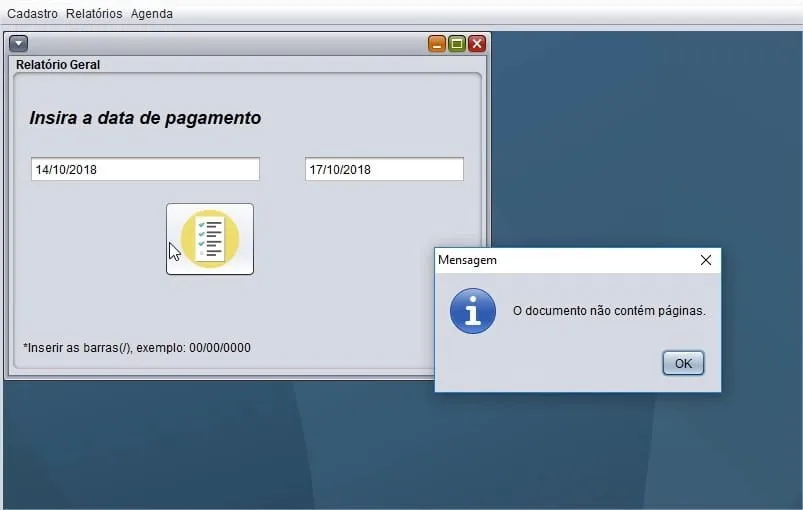
Task: Click the blue information icon in the dialog
Action: (473, 311)
